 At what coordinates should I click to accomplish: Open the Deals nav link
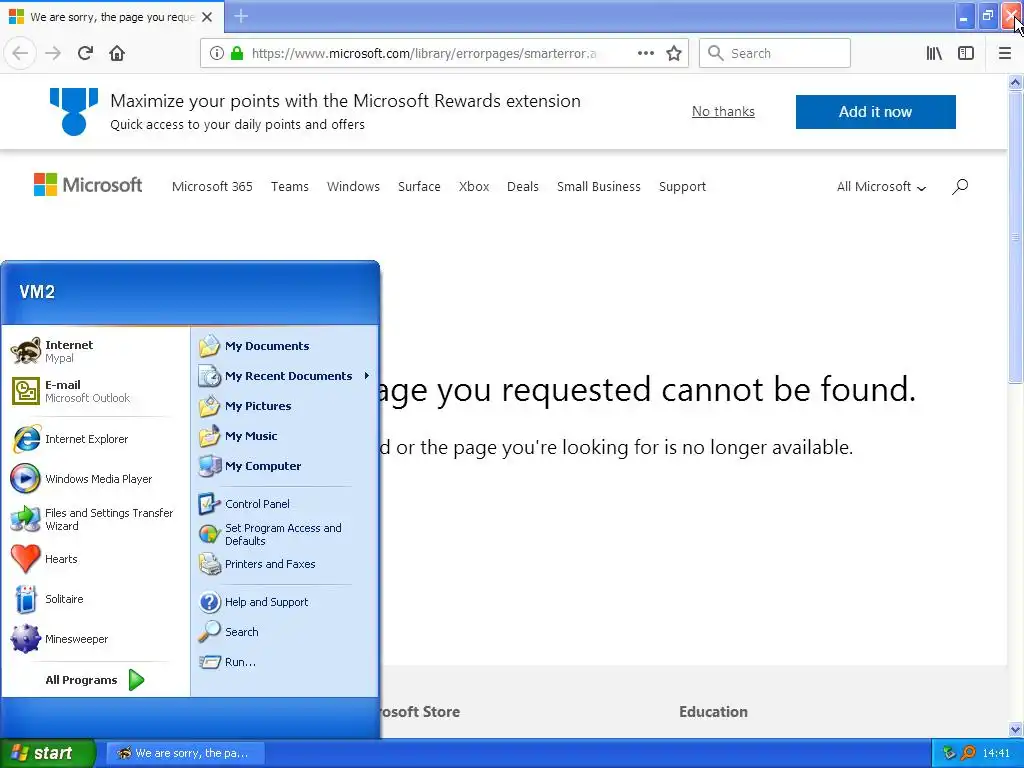(523, 187)
